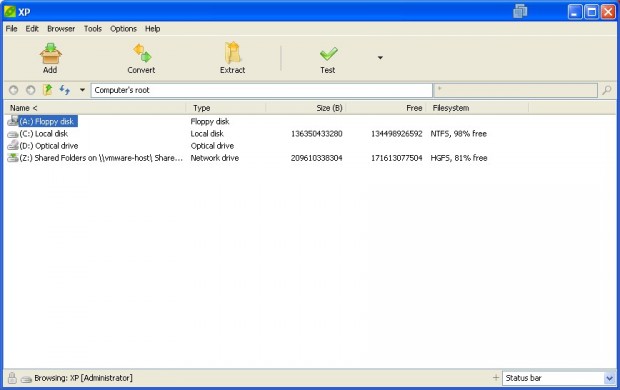Click size value 136350433280

317,134
